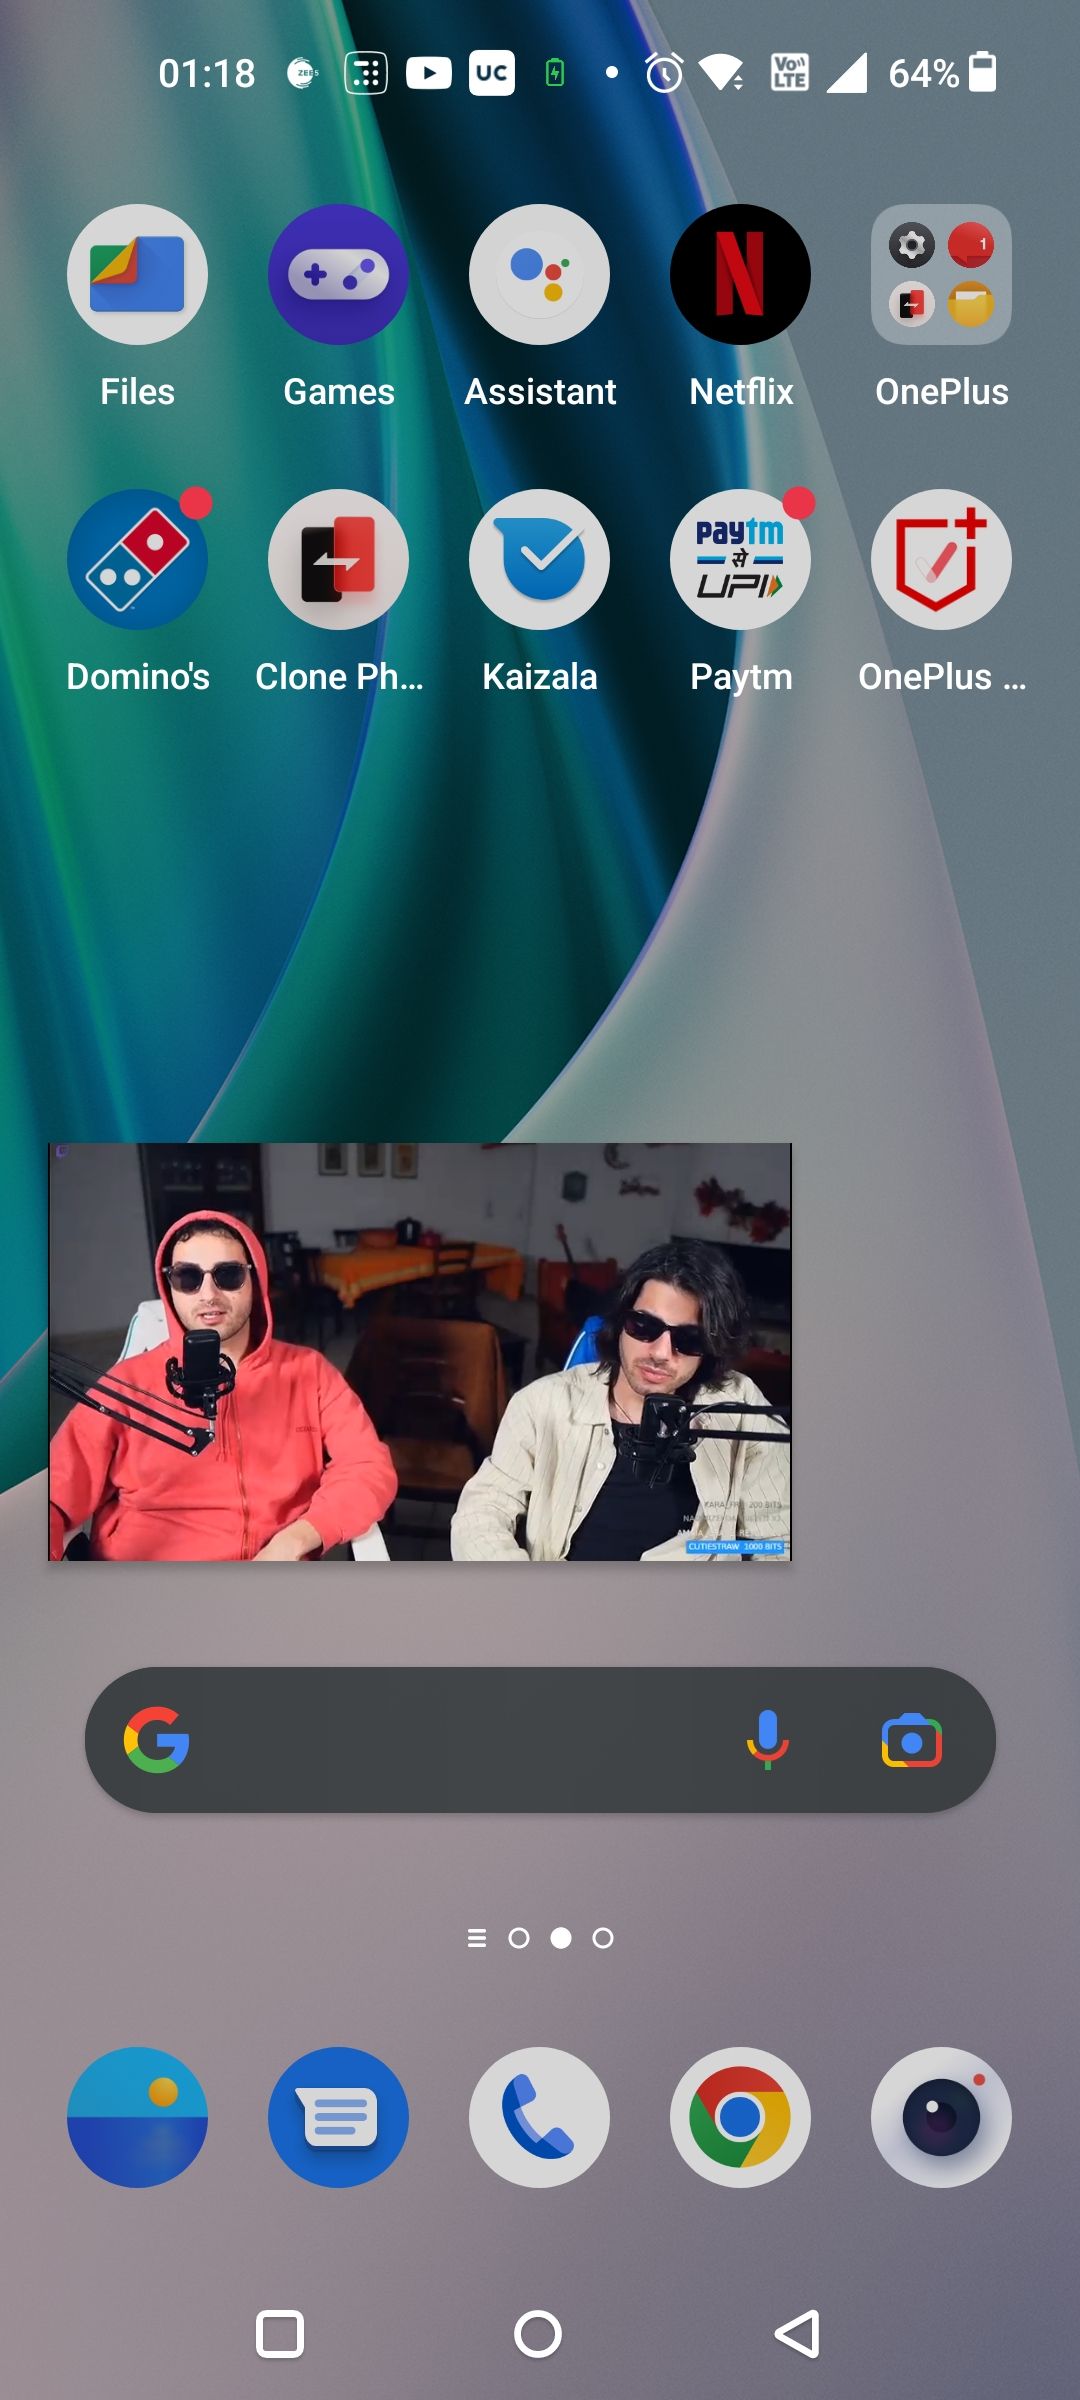Tap the ZEE5 notification icon

(x=302, y=73)
